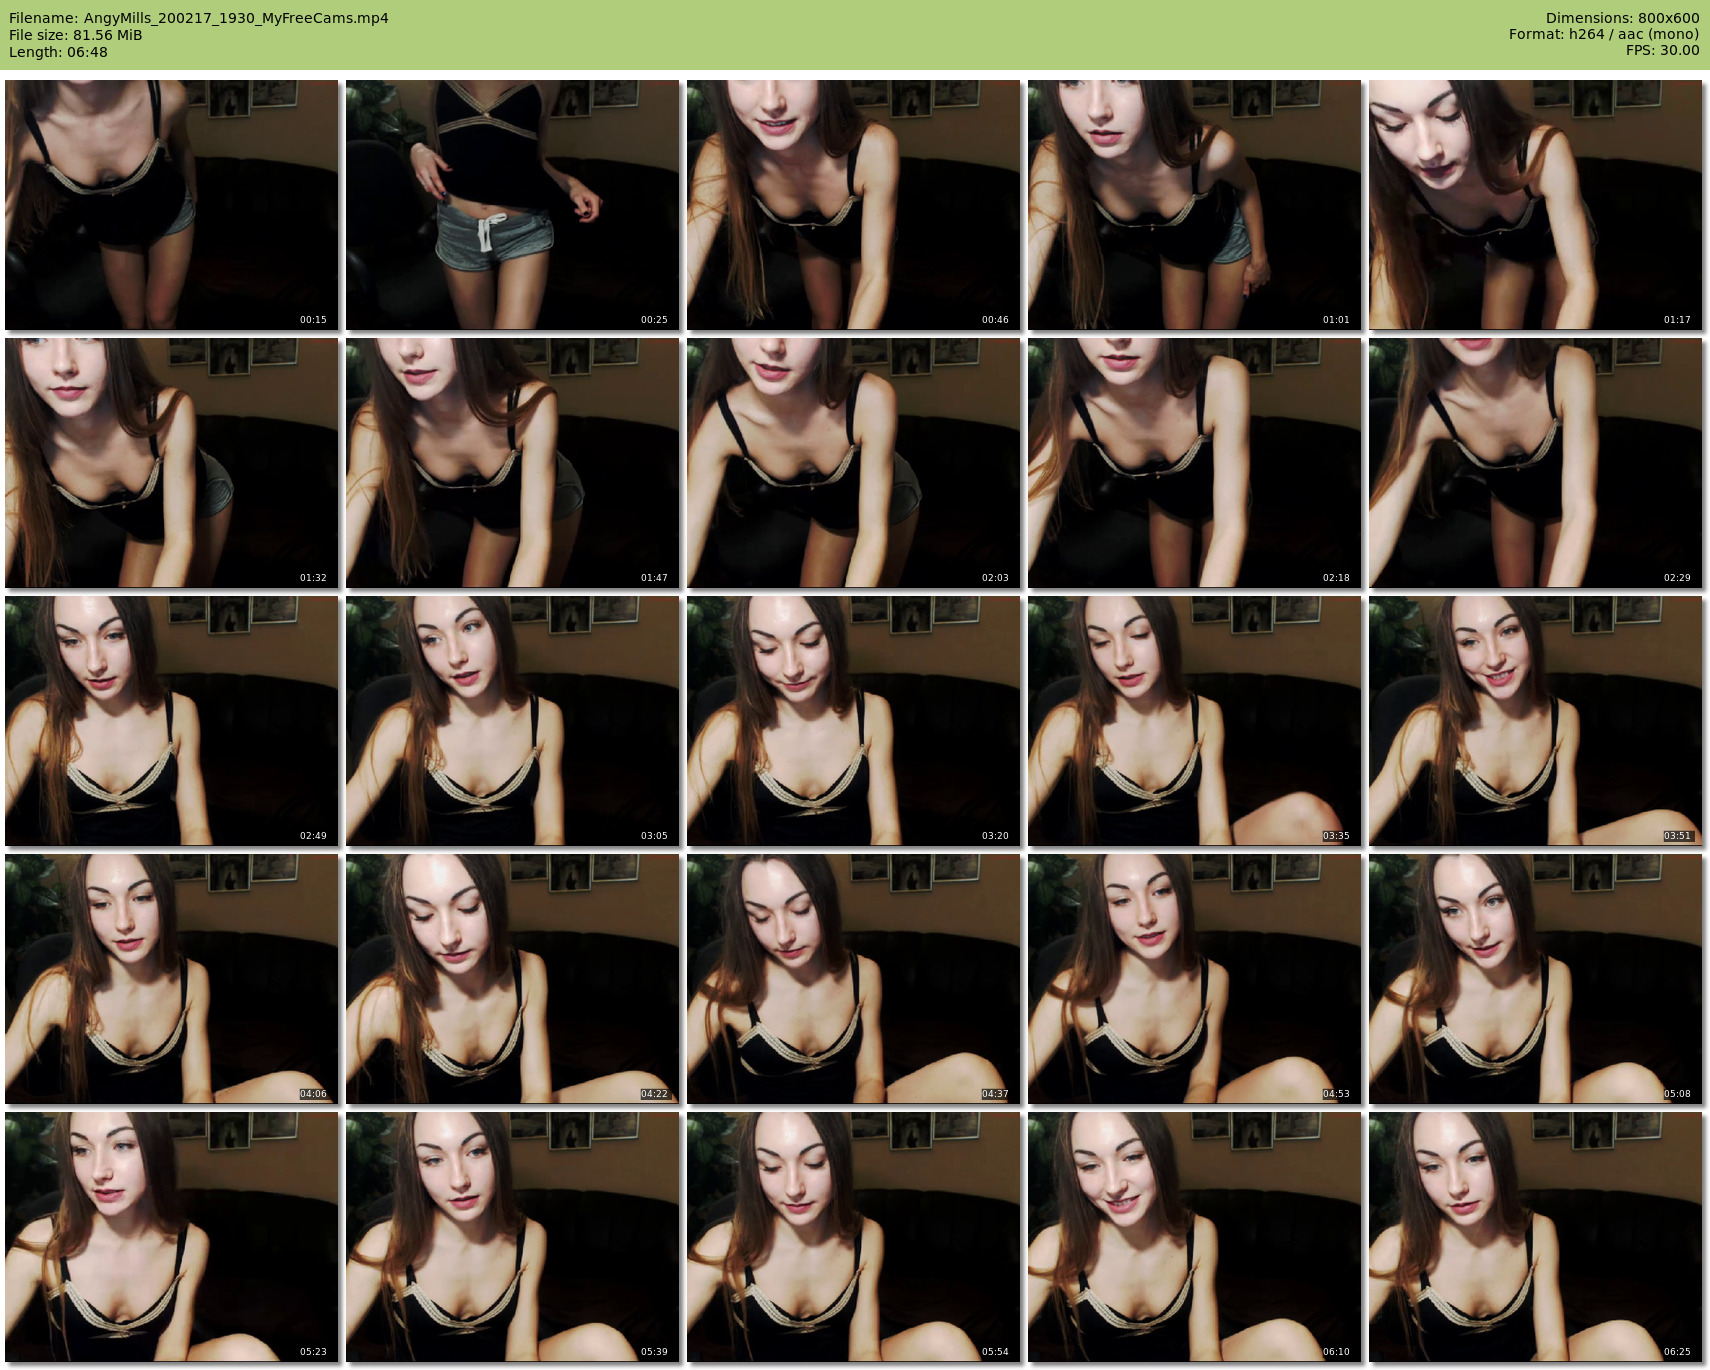Click the Filename line in the header

click(x=199, y=18)
